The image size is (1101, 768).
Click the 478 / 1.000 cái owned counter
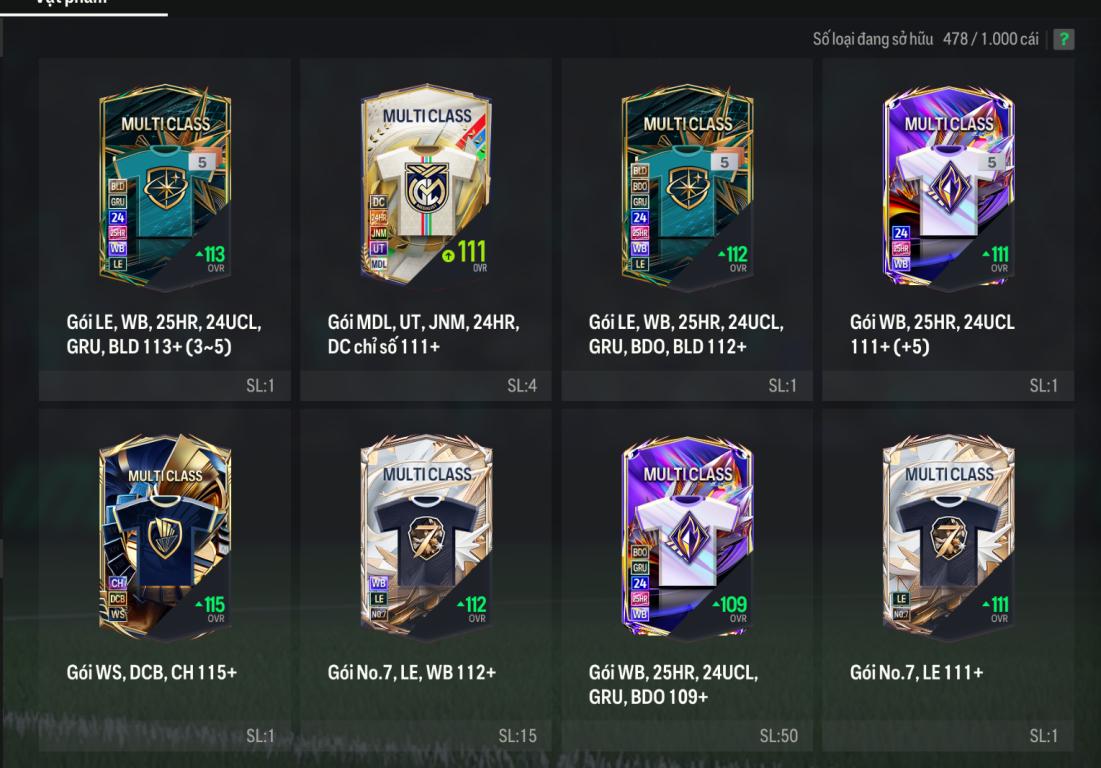click(x=991, y=39)
